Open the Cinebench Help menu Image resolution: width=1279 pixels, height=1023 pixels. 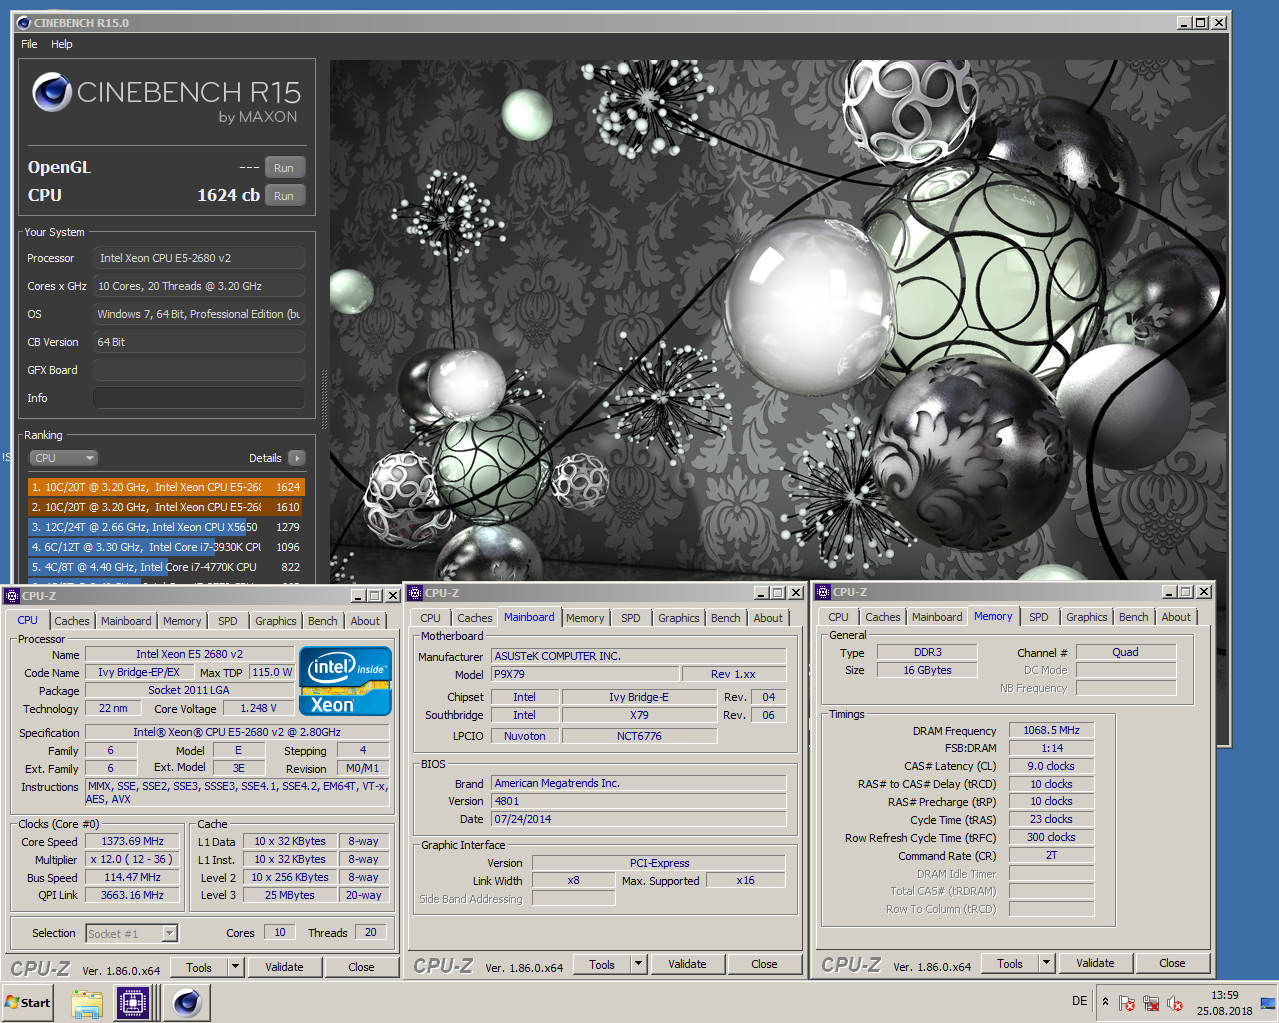[62, 44]
